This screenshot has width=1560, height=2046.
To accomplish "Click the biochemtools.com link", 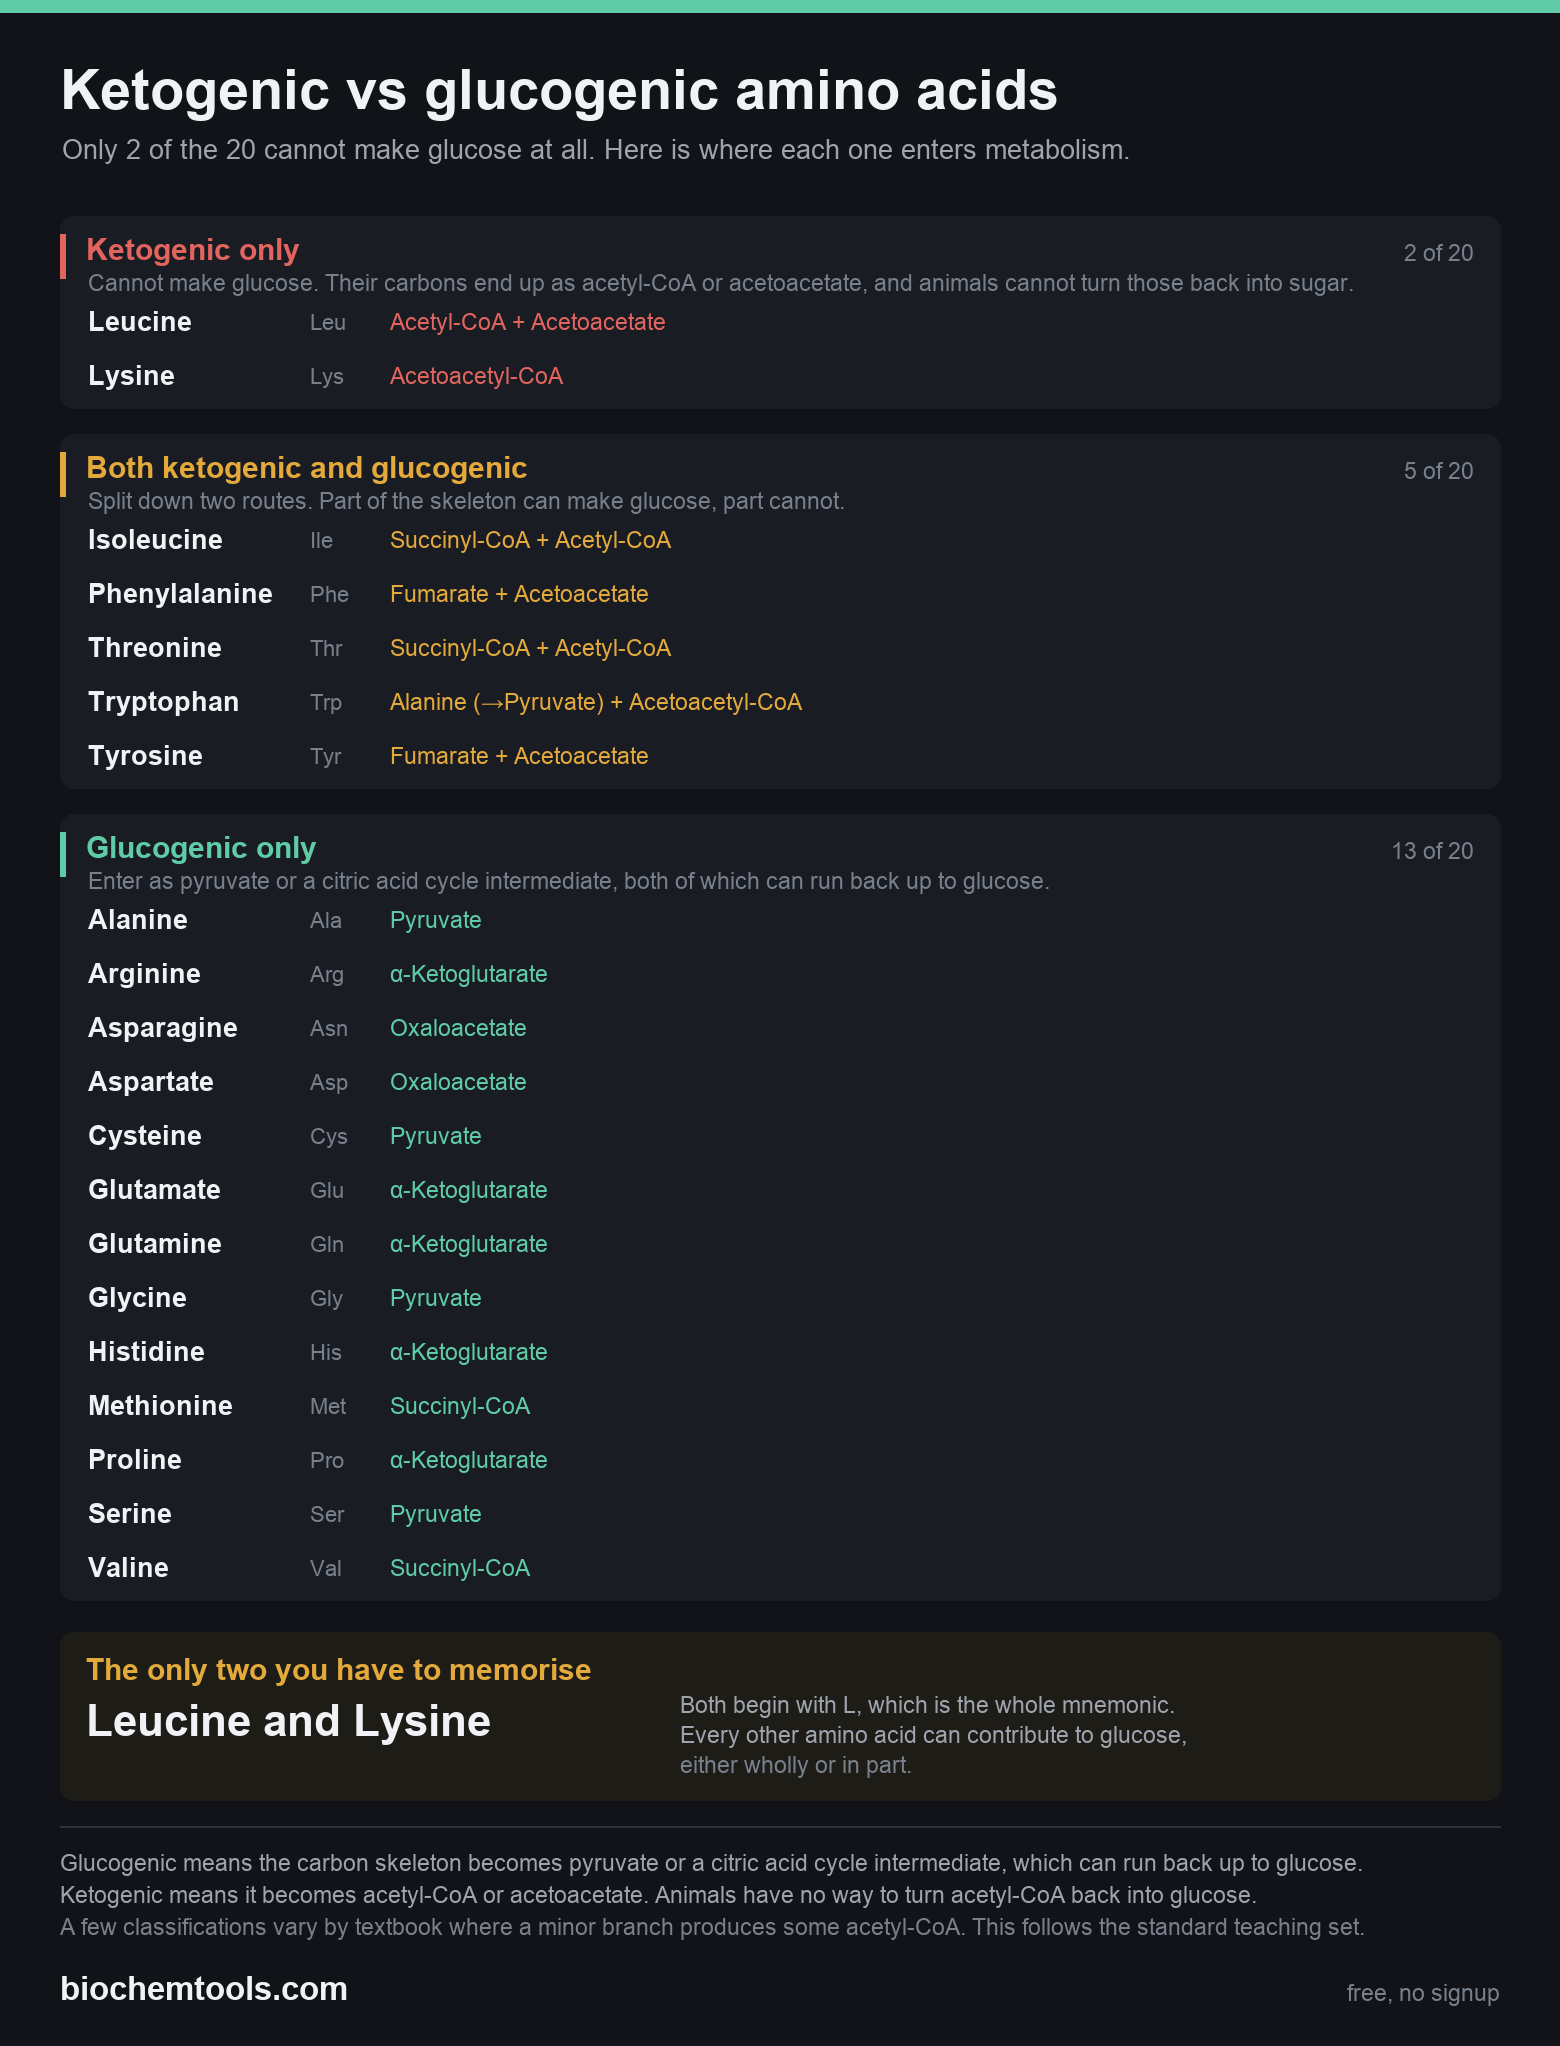I will click(x=204, y=1989).
